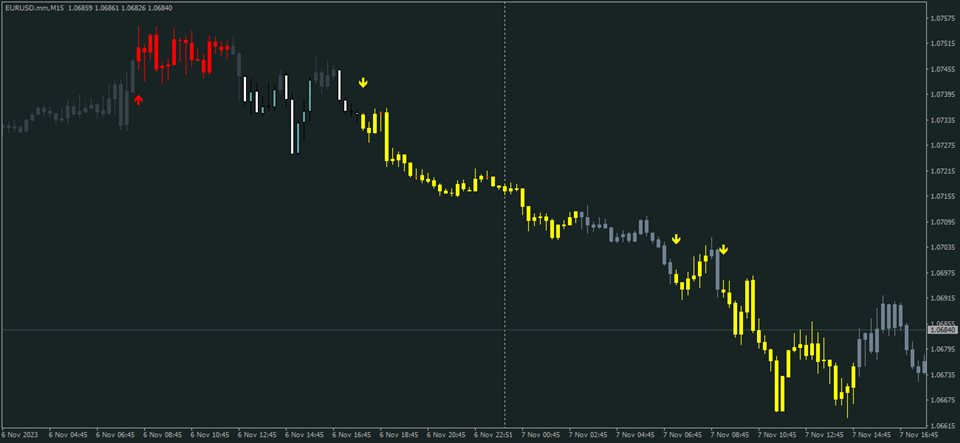Image resolution: width=960 pixels, height=443 pixels.
Task: Click the 7 Nov 16:45 time label
Action: pyautogui.click(x=919, y=435)
